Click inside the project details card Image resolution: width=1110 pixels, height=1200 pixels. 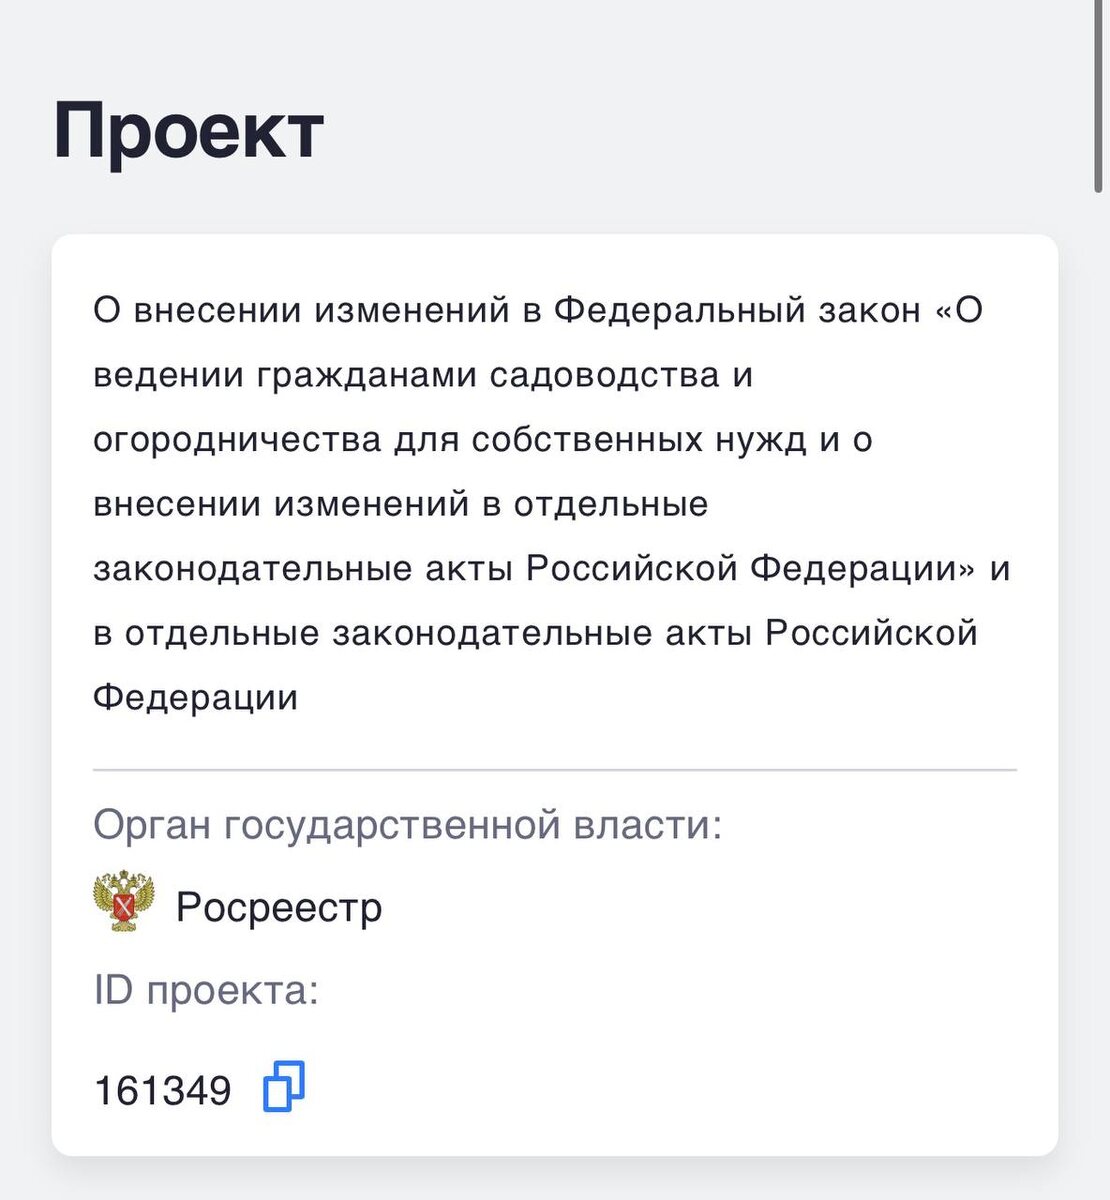(x=555, y=700)
